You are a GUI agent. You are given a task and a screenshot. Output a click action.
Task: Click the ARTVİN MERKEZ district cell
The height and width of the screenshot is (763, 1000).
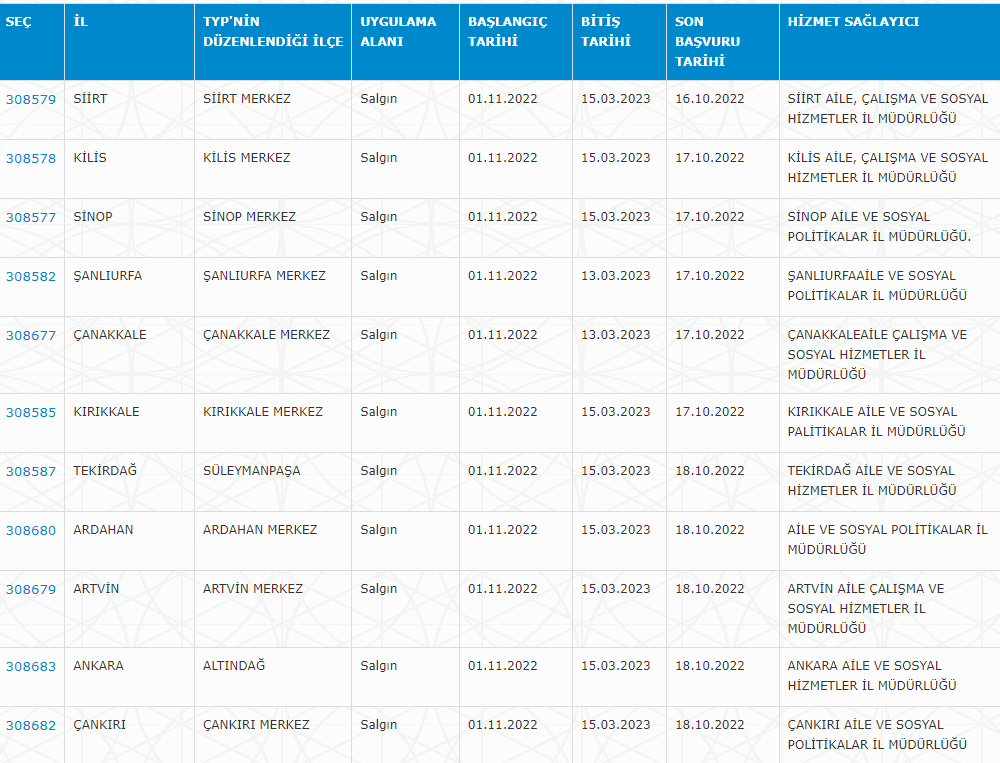coord(273,609)
